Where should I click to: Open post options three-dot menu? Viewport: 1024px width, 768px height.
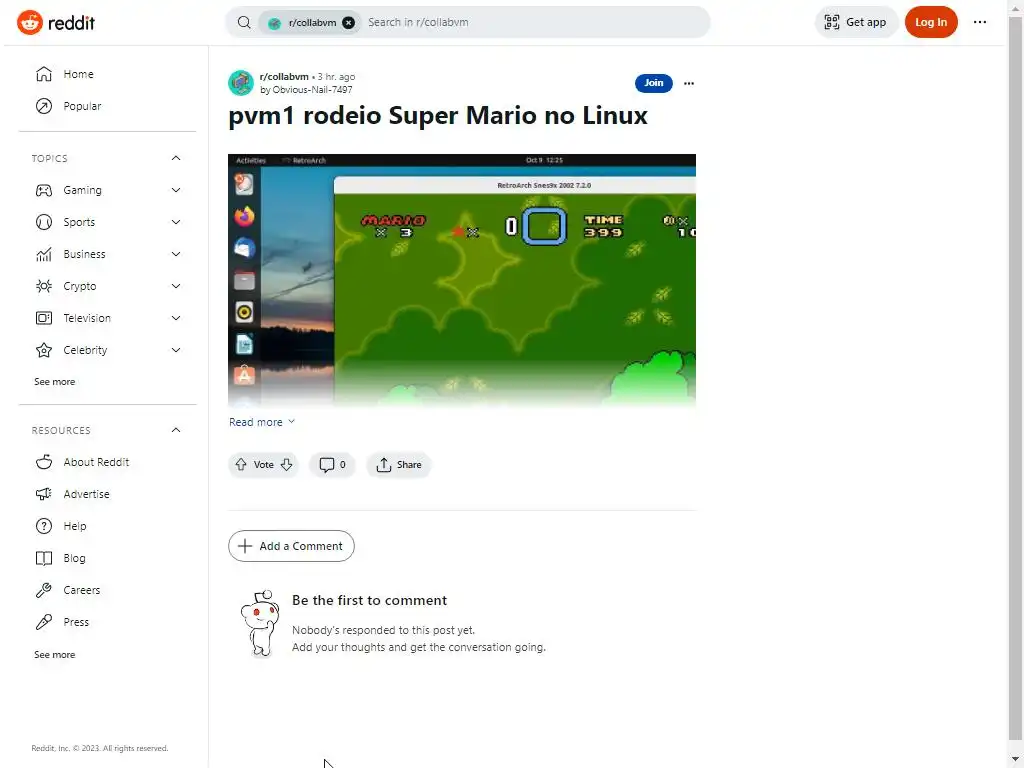click(x=688, y=83)
